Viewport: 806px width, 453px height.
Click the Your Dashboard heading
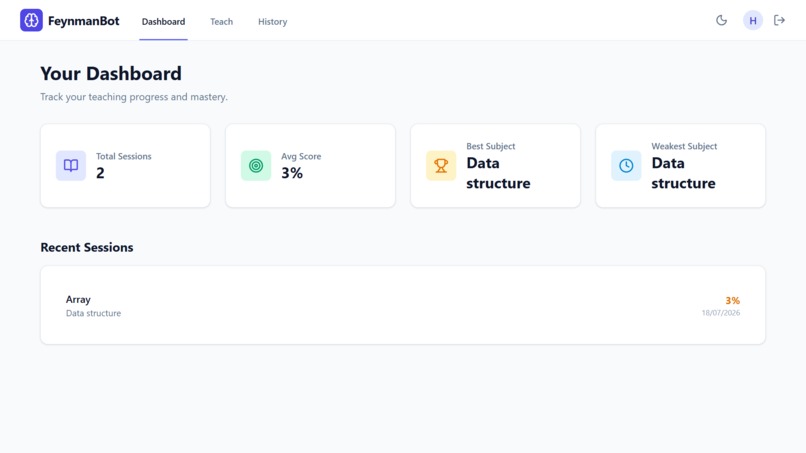point(111,74)
